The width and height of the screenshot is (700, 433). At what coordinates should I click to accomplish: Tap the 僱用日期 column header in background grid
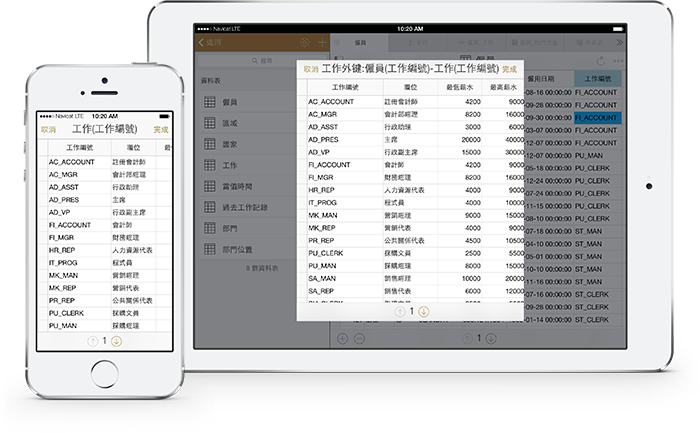point(541,79)
